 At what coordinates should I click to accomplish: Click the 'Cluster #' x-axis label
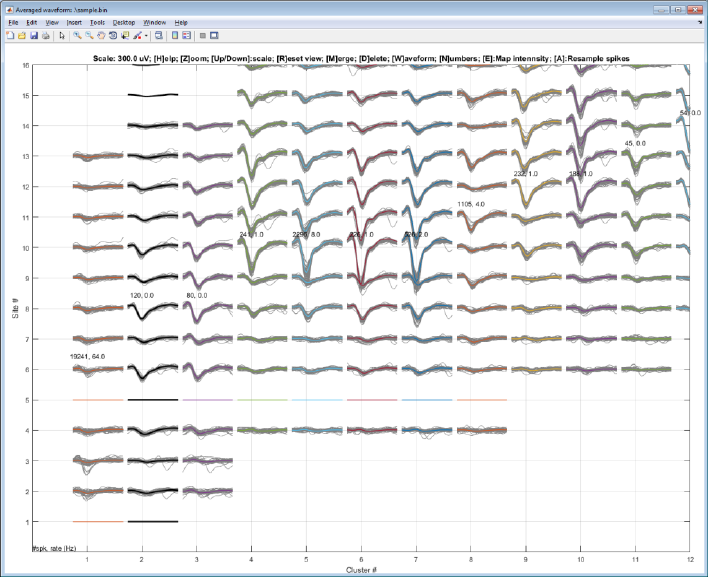tap(361, 570)
